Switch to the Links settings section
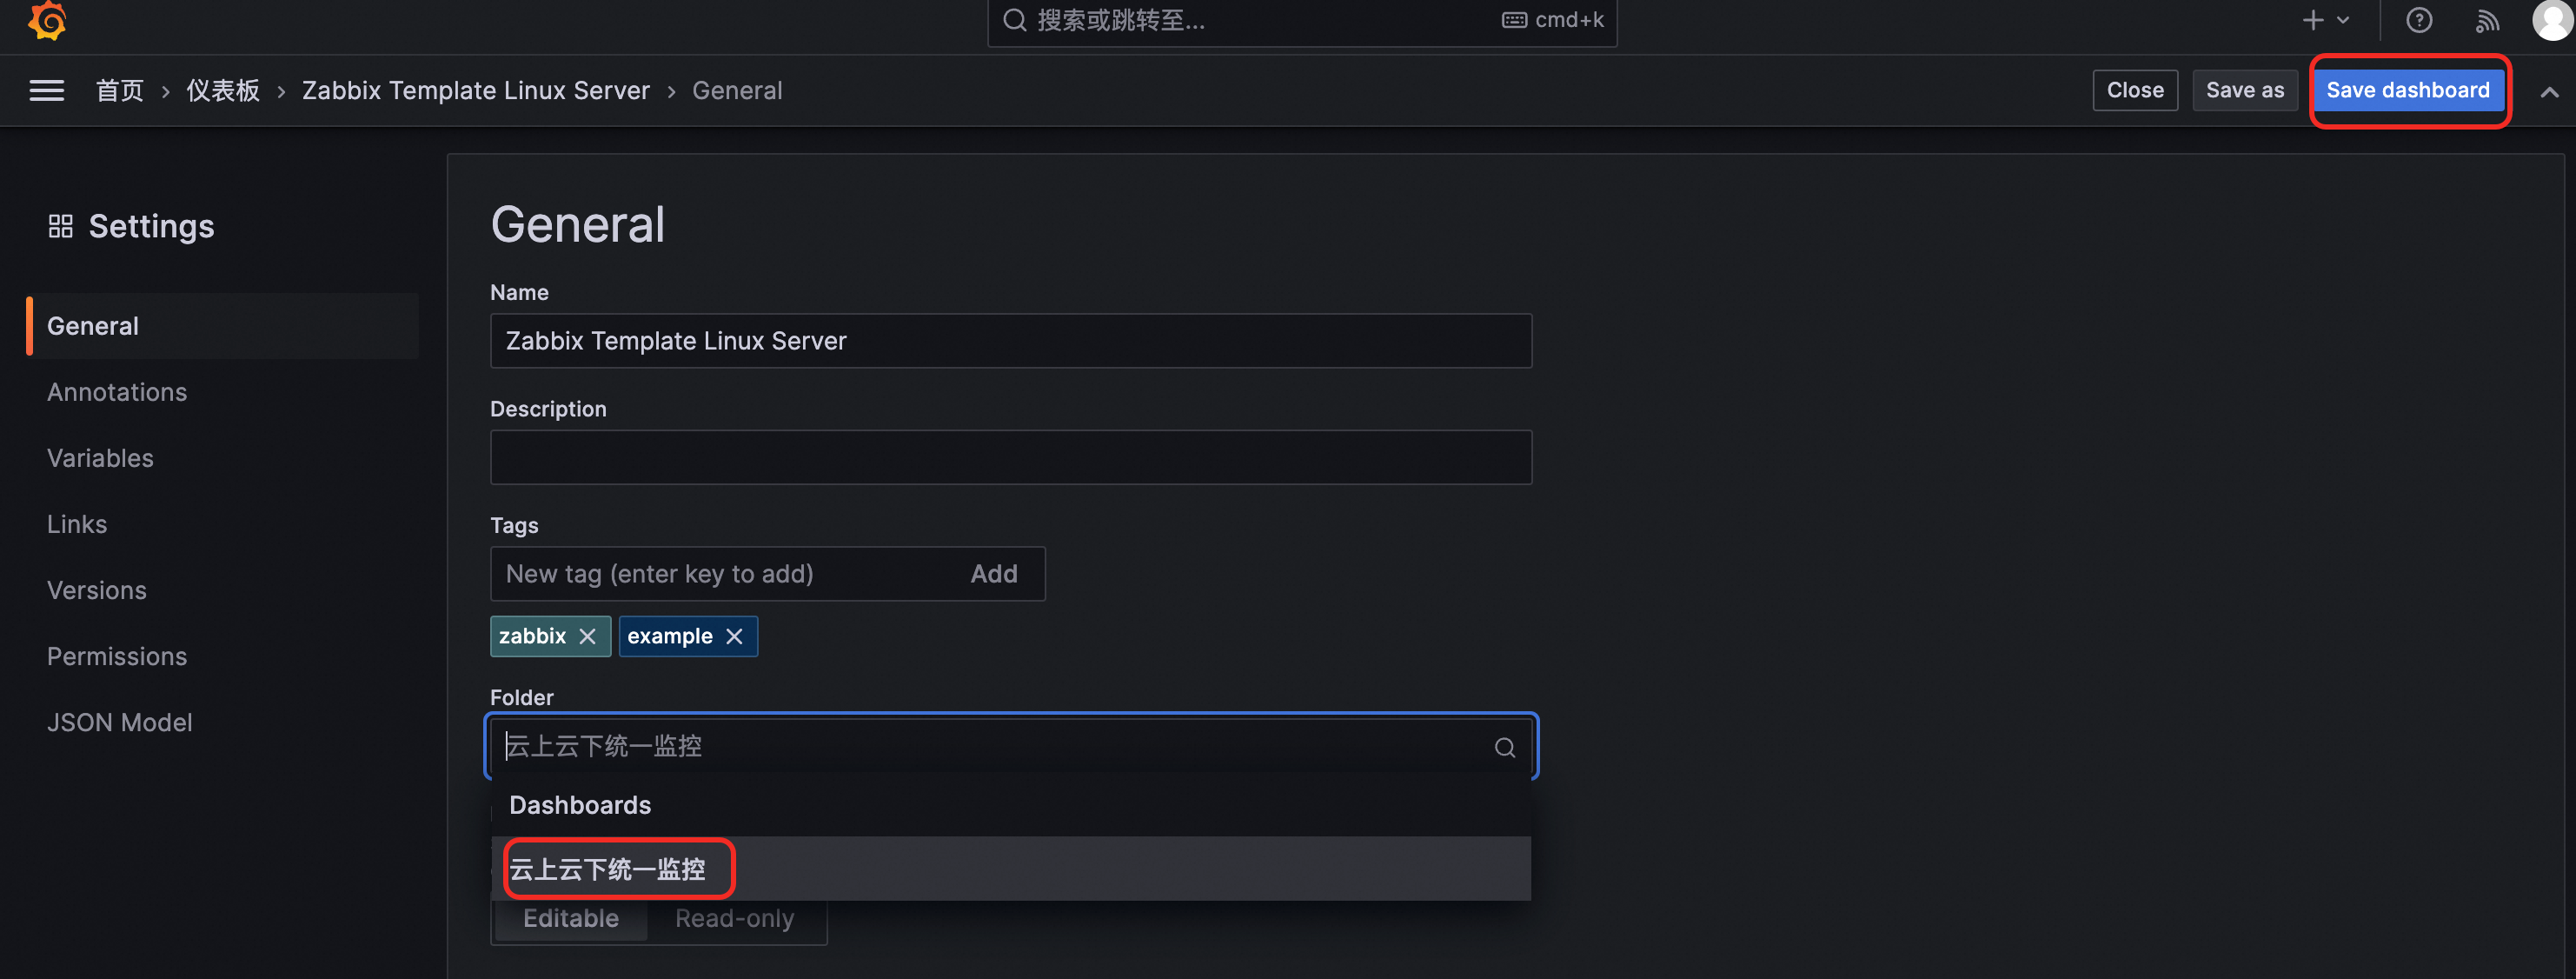Viewport: 2576px width, 979px height. click(77, 524)
